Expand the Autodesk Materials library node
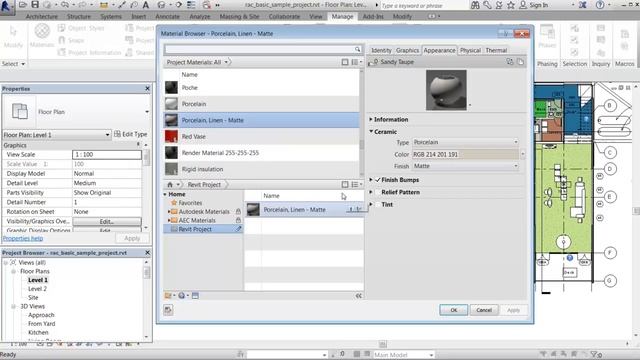 point(169,211)
